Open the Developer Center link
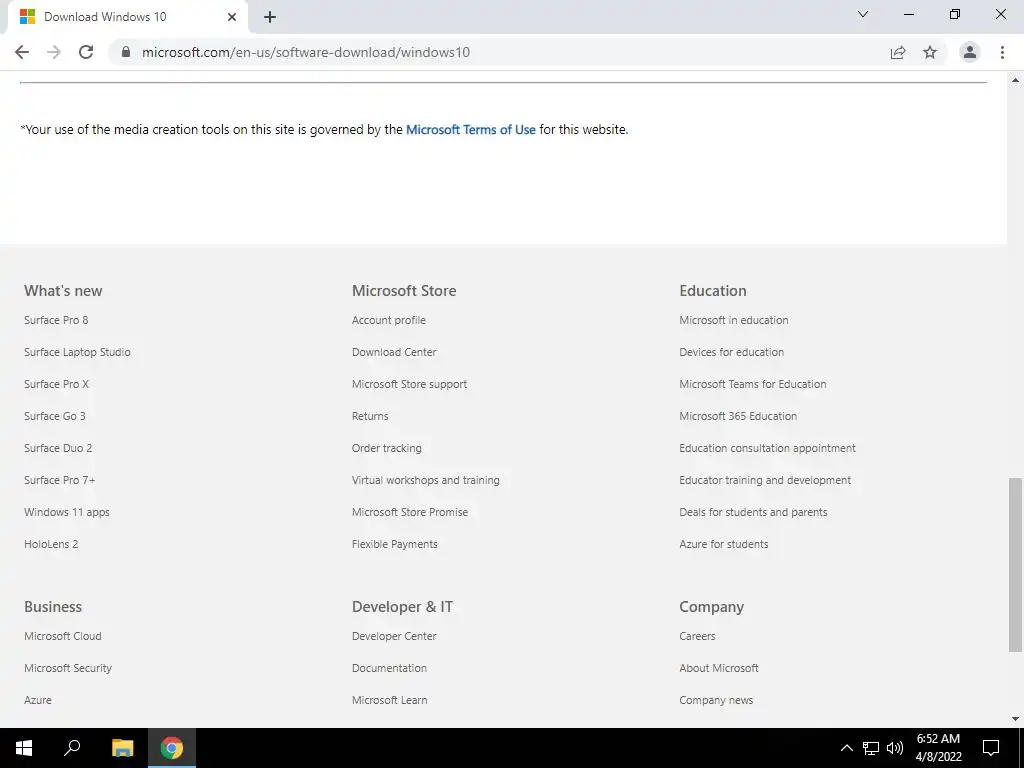Viewport: 1024px width, 768px height. click(x=394, y=636)
